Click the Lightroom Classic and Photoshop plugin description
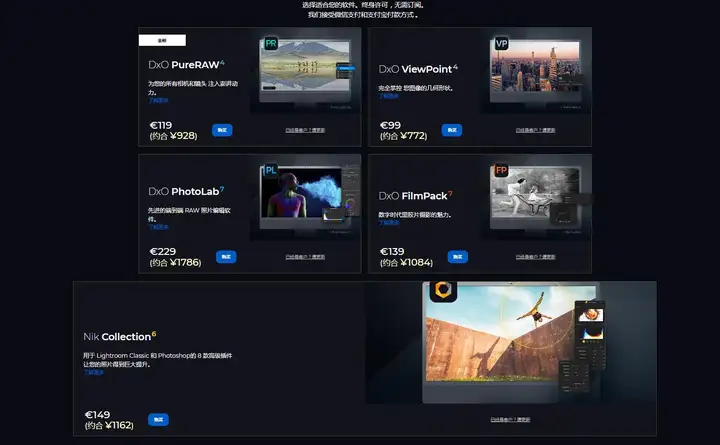Viewport: 720px width, 445px height. pos(158,360)
